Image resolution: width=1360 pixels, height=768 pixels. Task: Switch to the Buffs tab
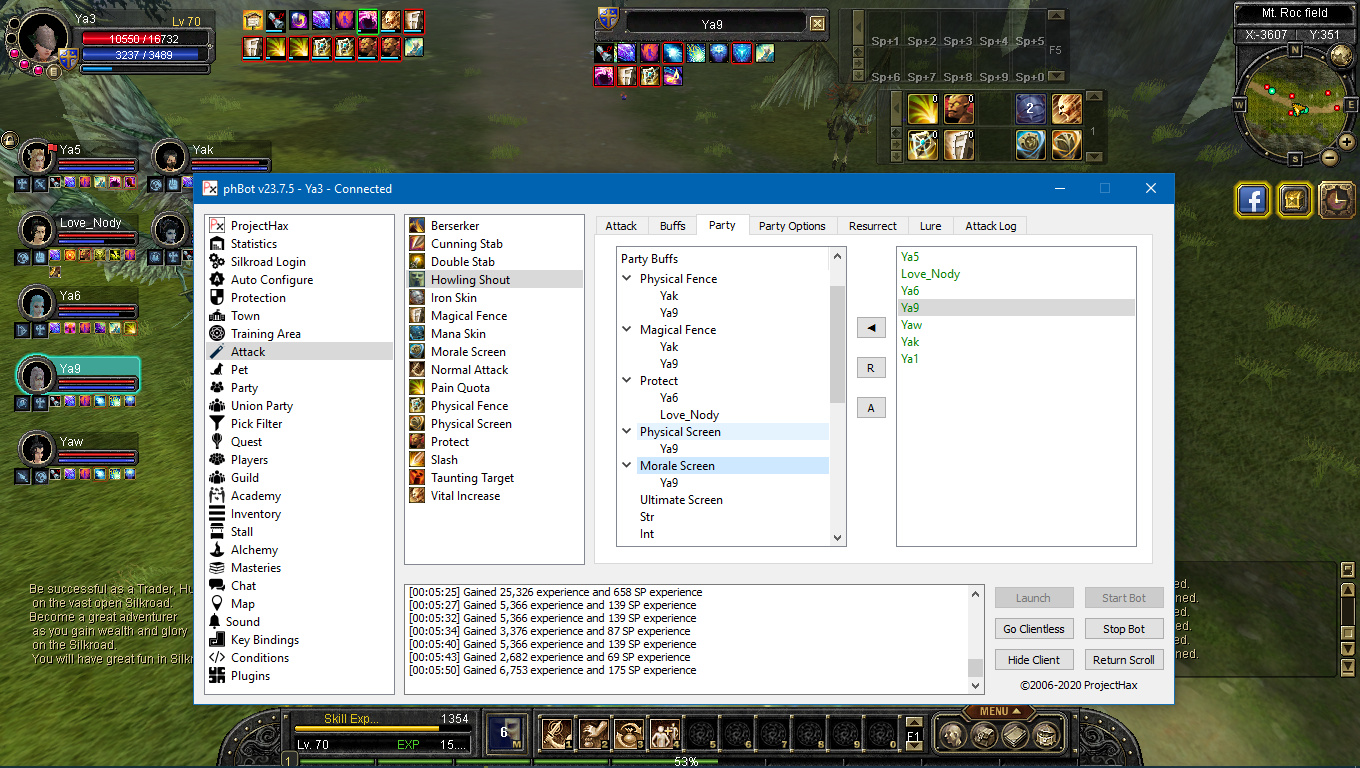672,226
